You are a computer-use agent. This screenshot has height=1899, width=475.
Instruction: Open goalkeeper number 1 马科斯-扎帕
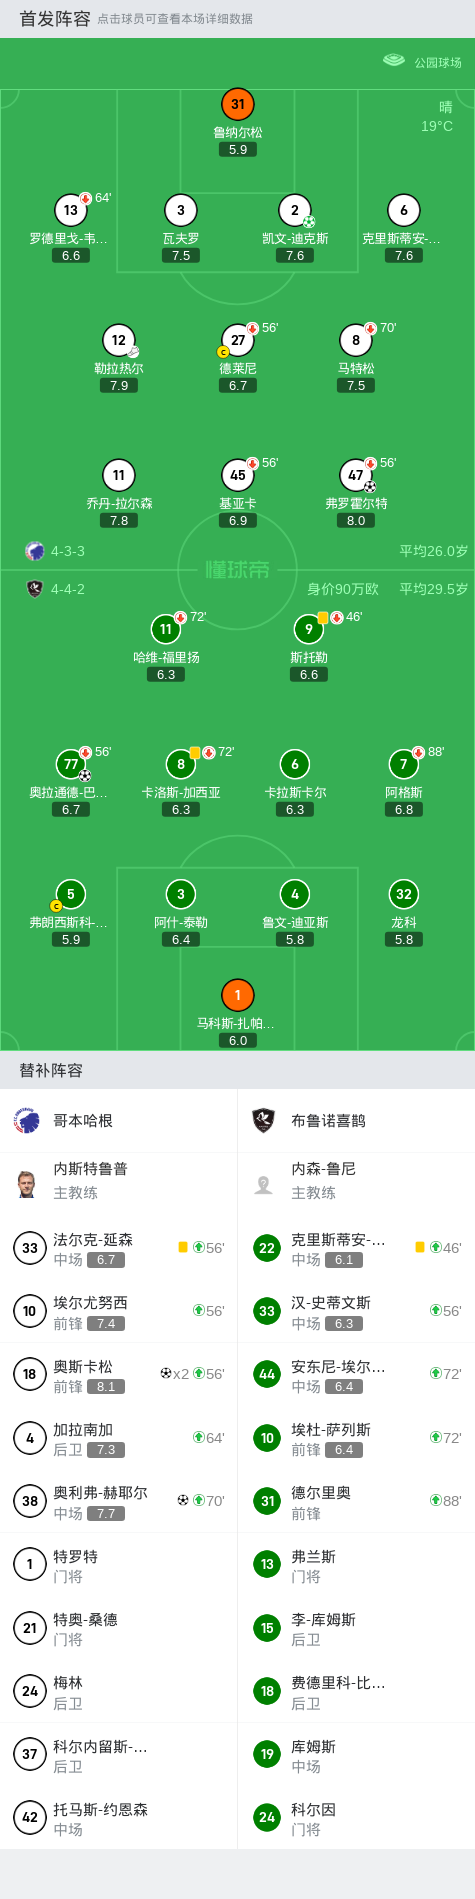238,995
